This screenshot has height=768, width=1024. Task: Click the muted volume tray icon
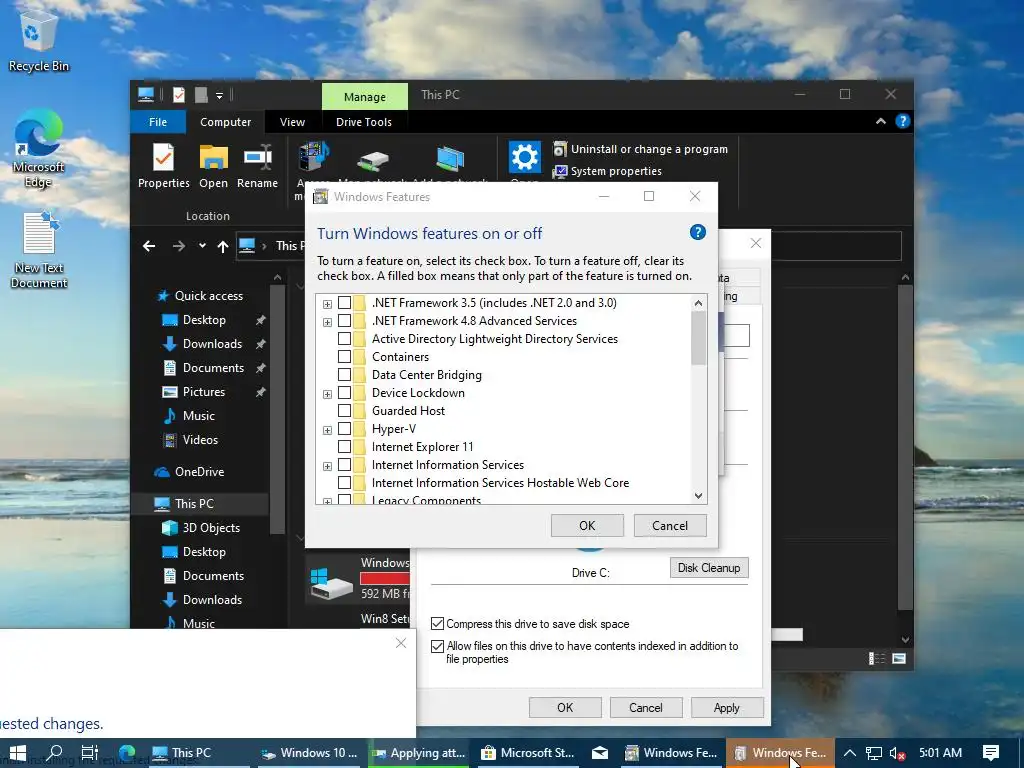(x=897, y=754)
